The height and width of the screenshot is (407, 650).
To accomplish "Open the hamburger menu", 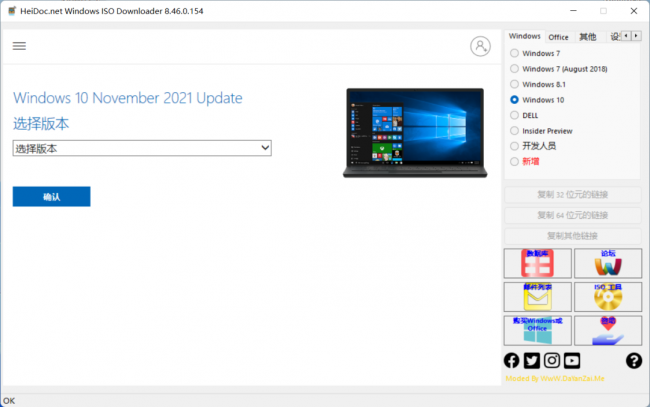I will pyautogui.click(x=19, y=46).
